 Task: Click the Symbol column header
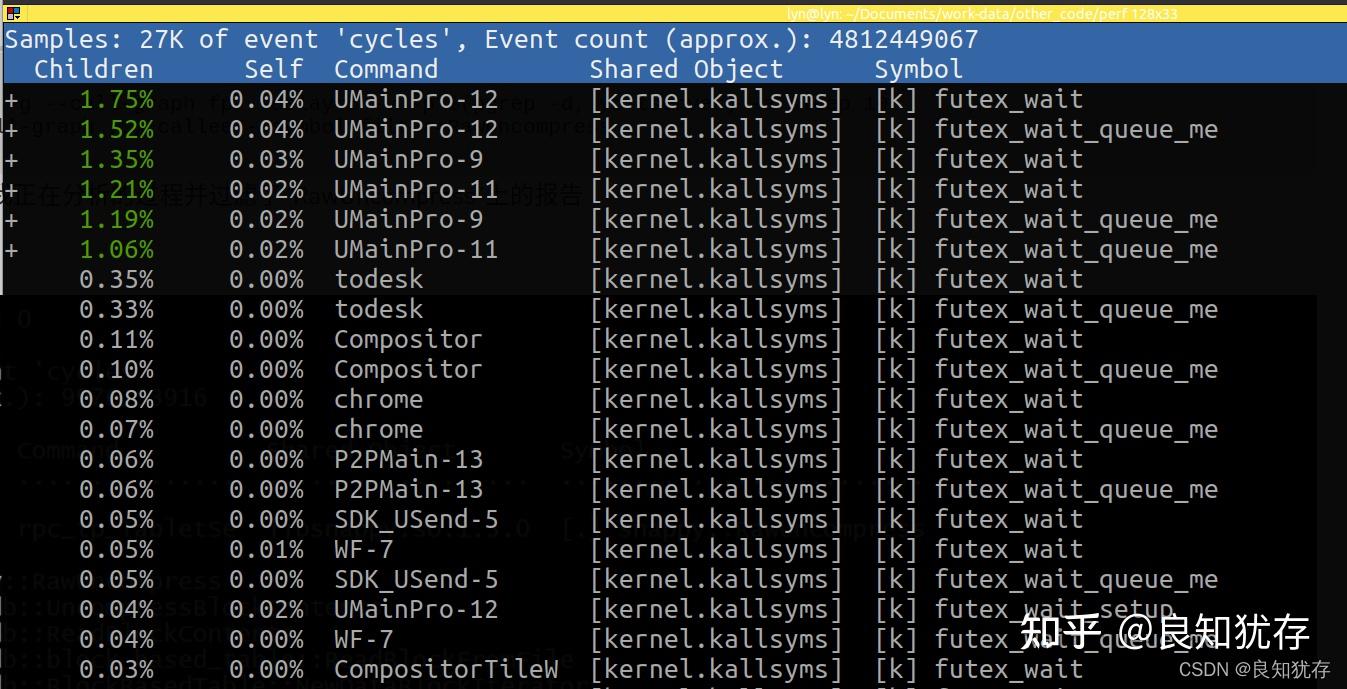(918, 69)
